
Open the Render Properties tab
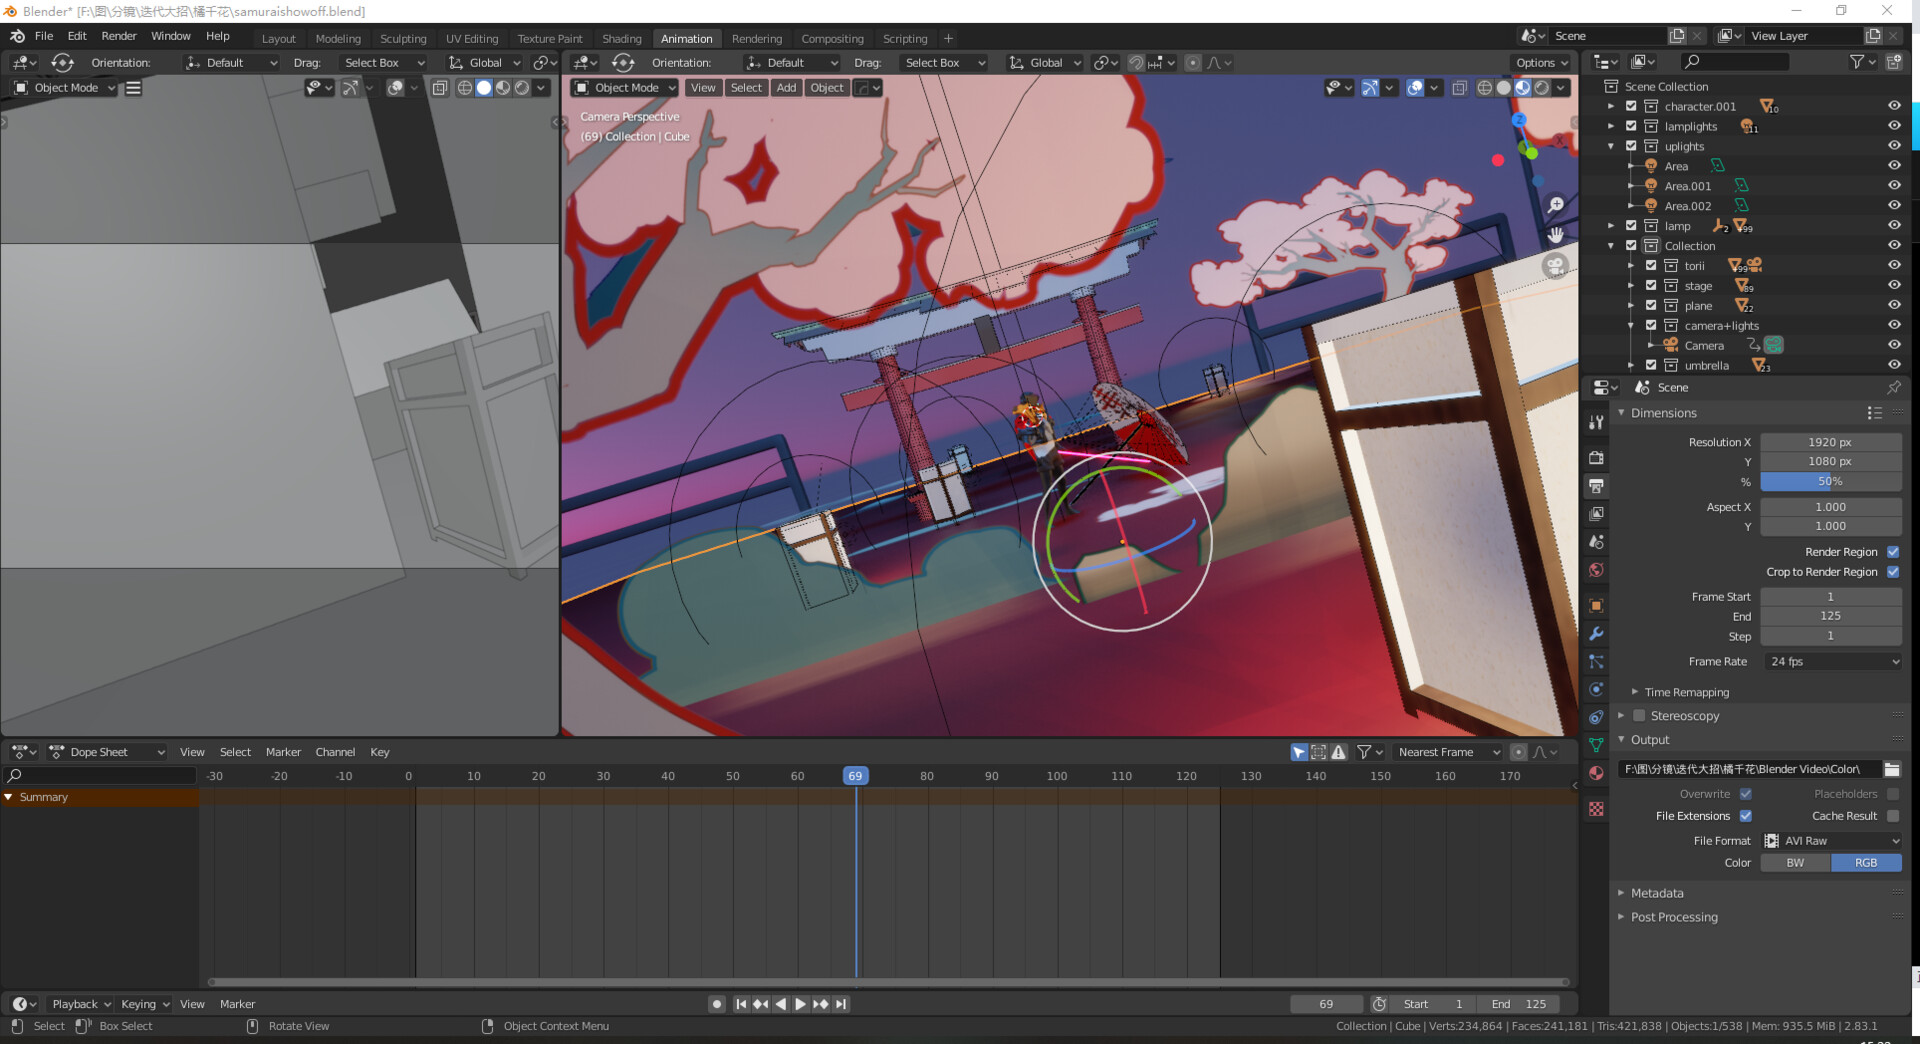(1596, 457)
